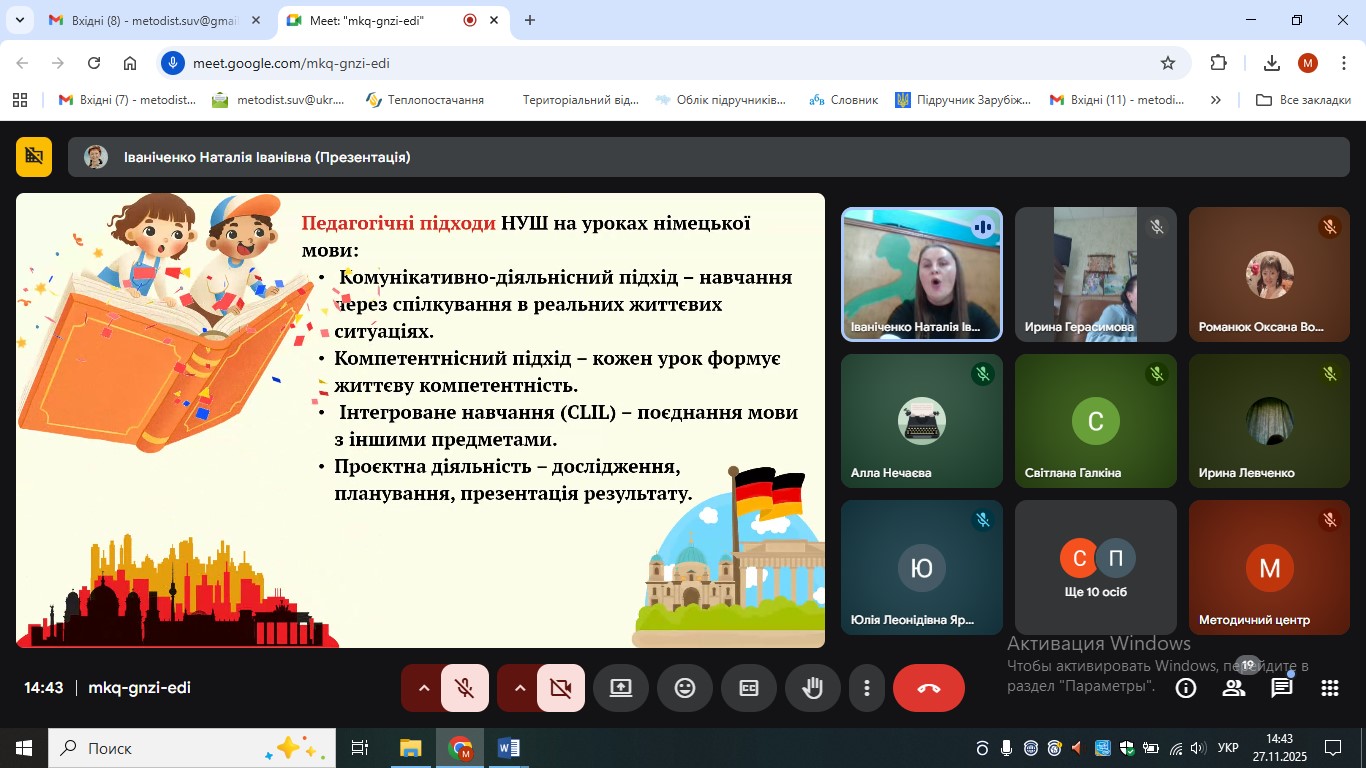The image size is (1366, 768).
Task: Open Microsoft Word from the taskbar
Action: pos(508,748)
